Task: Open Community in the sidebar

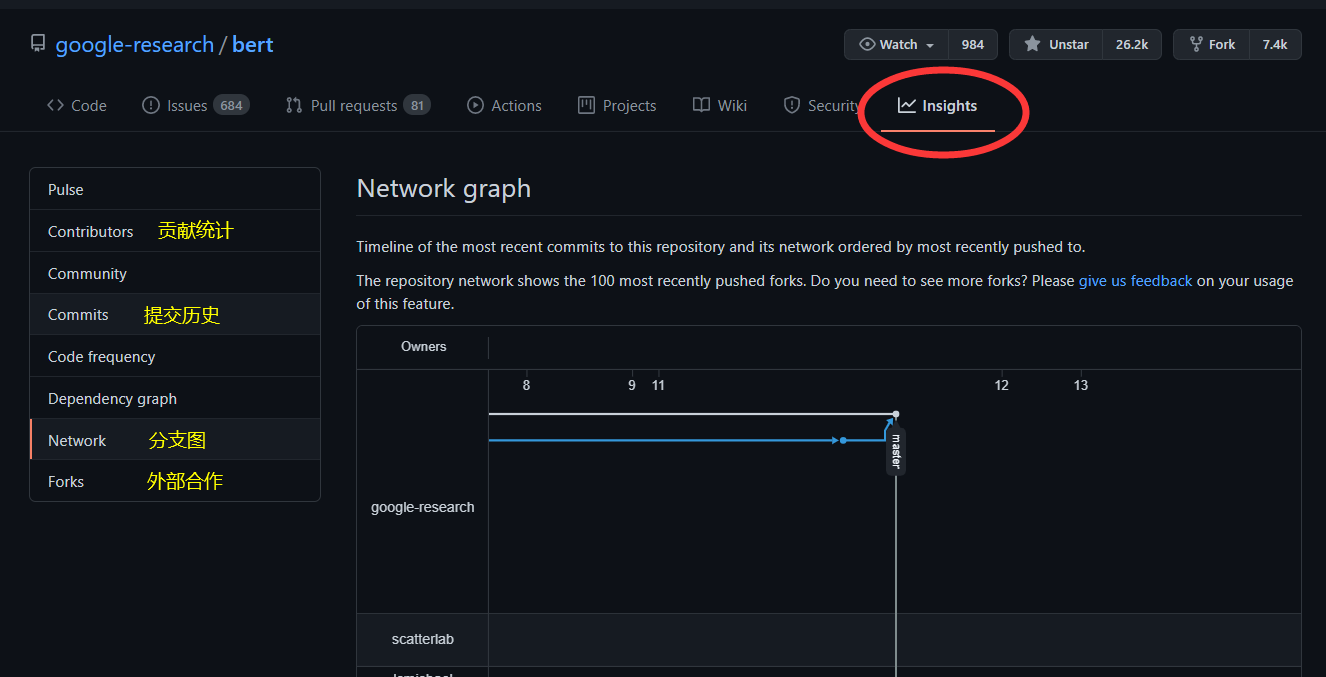Action: (175, 273)
